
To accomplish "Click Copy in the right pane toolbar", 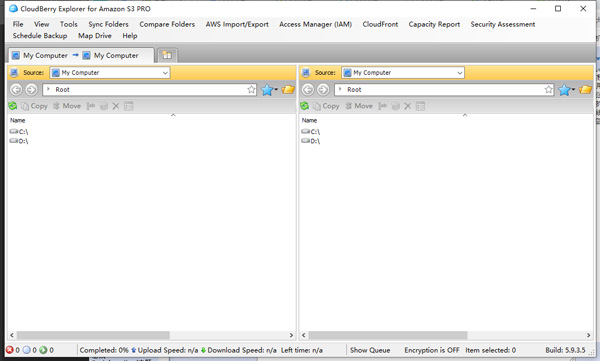I will pos(326,106).
